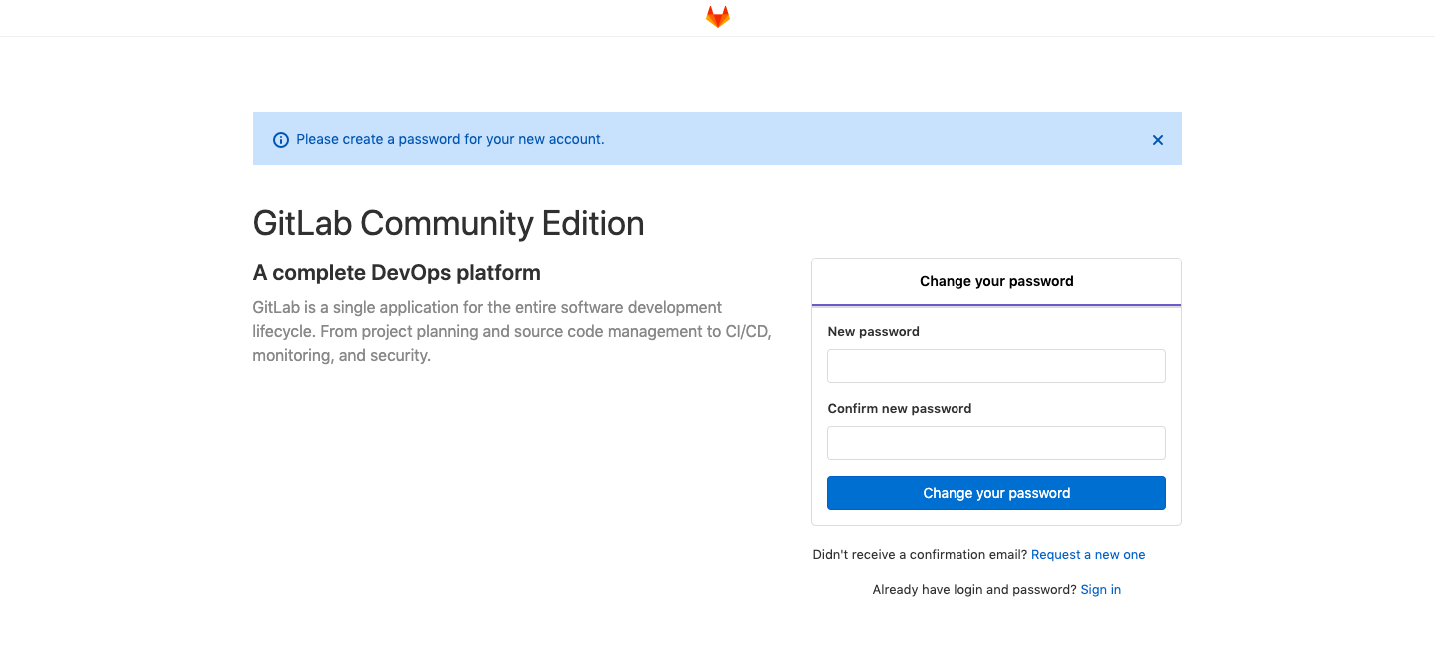This screenshot has height=663, width=1435.
Task: Click the Didn't receive a confirmation email text
Action: (919, 554)
